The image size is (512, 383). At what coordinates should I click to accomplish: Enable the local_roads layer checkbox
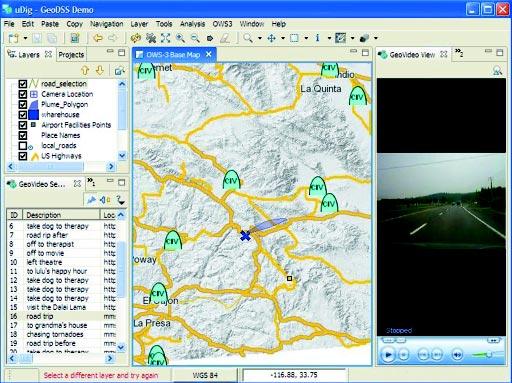[23, 146]
